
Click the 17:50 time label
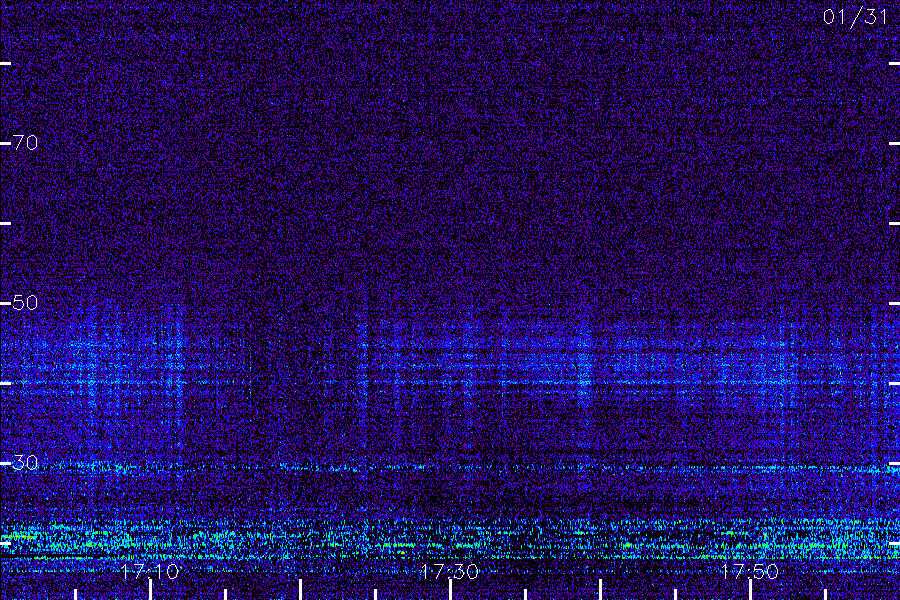750,571
